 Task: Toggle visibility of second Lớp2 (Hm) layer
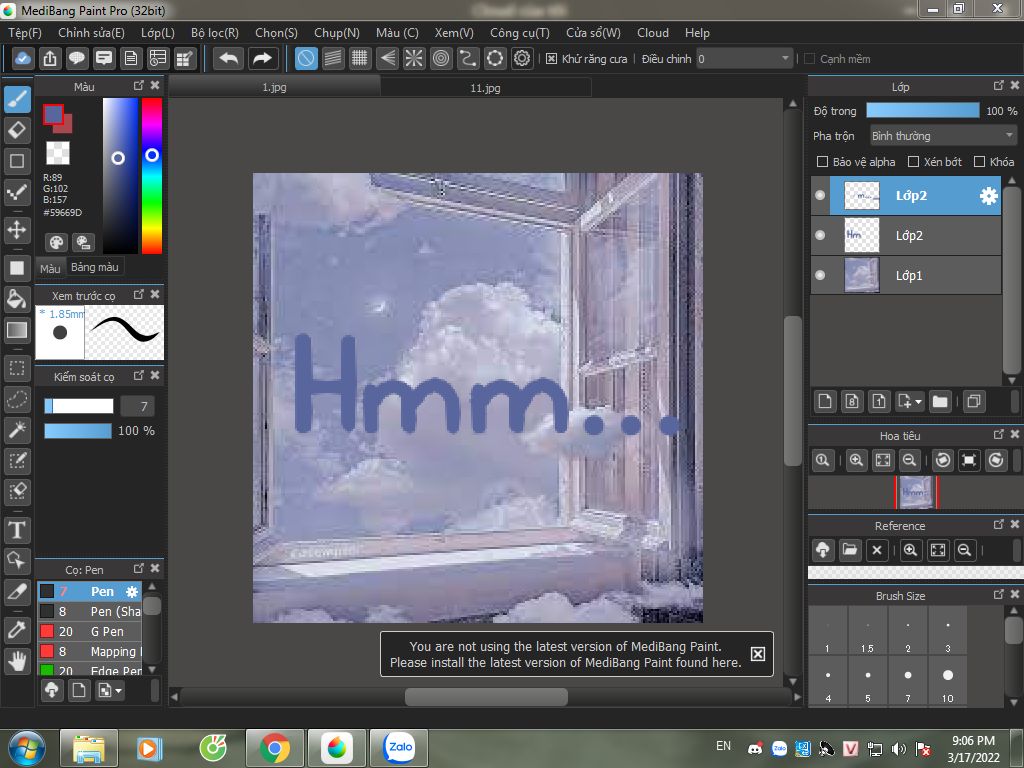820,235
